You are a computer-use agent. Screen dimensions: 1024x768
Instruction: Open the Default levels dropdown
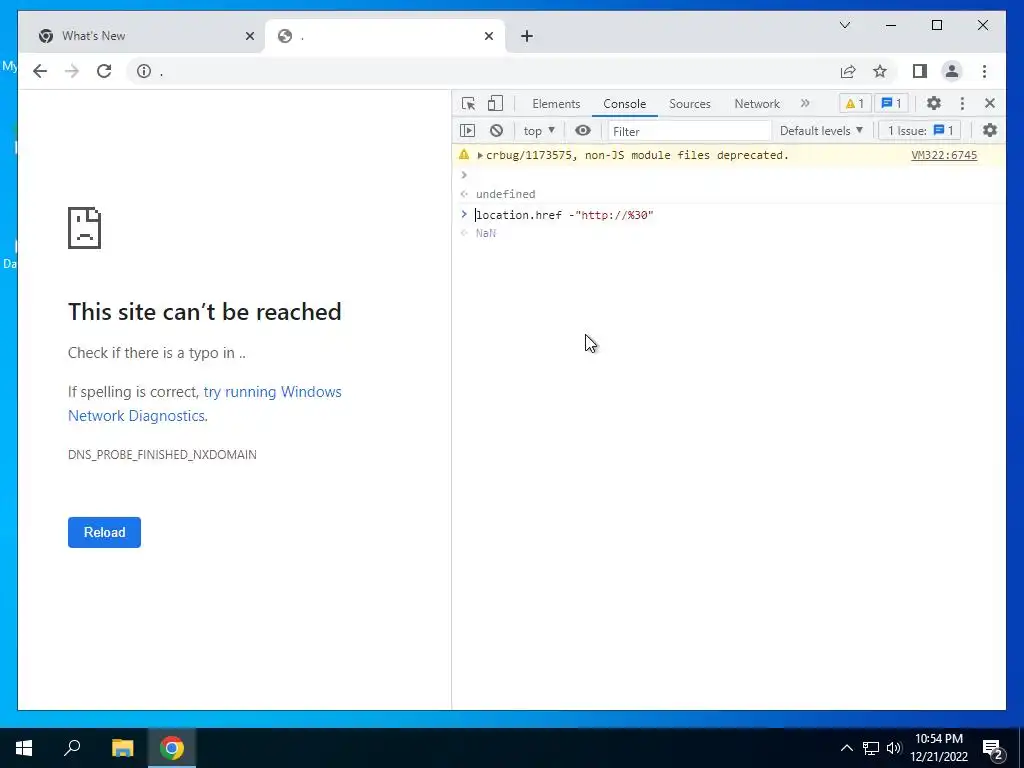tap(821, 131)
